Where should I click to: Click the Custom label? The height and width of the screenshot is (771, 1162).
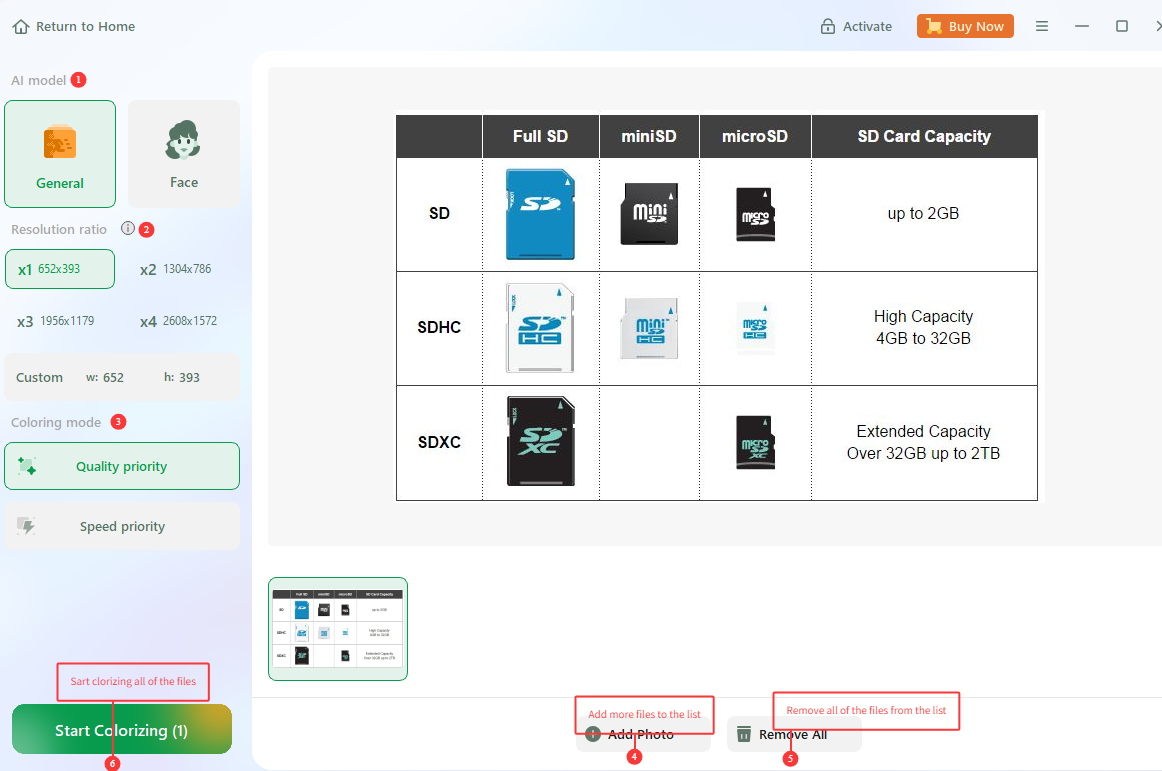click(39, 377)
